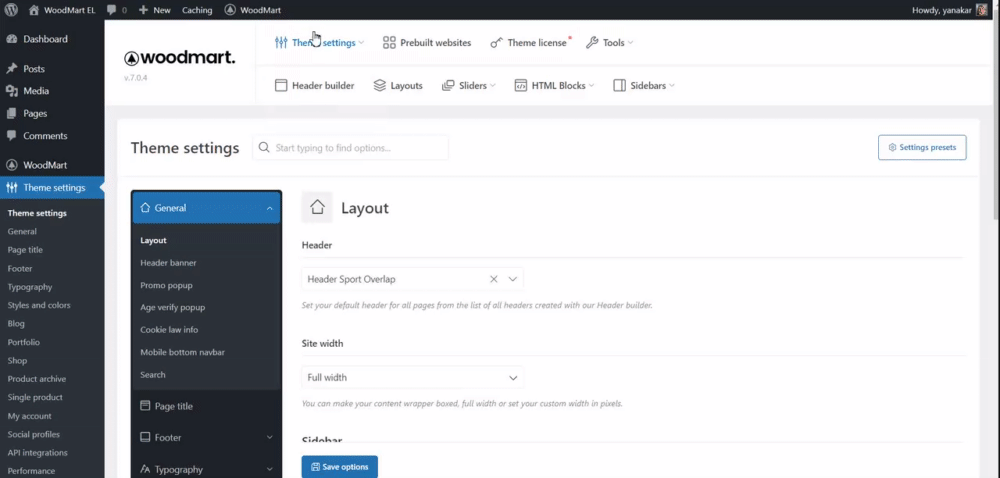Click the Posts pin icon

point(11,69)
